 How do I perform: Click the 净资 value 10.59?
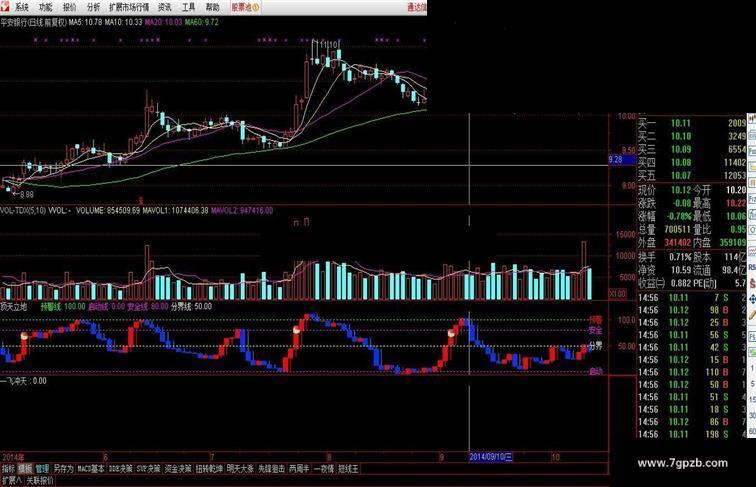click(x=681, y=270)
